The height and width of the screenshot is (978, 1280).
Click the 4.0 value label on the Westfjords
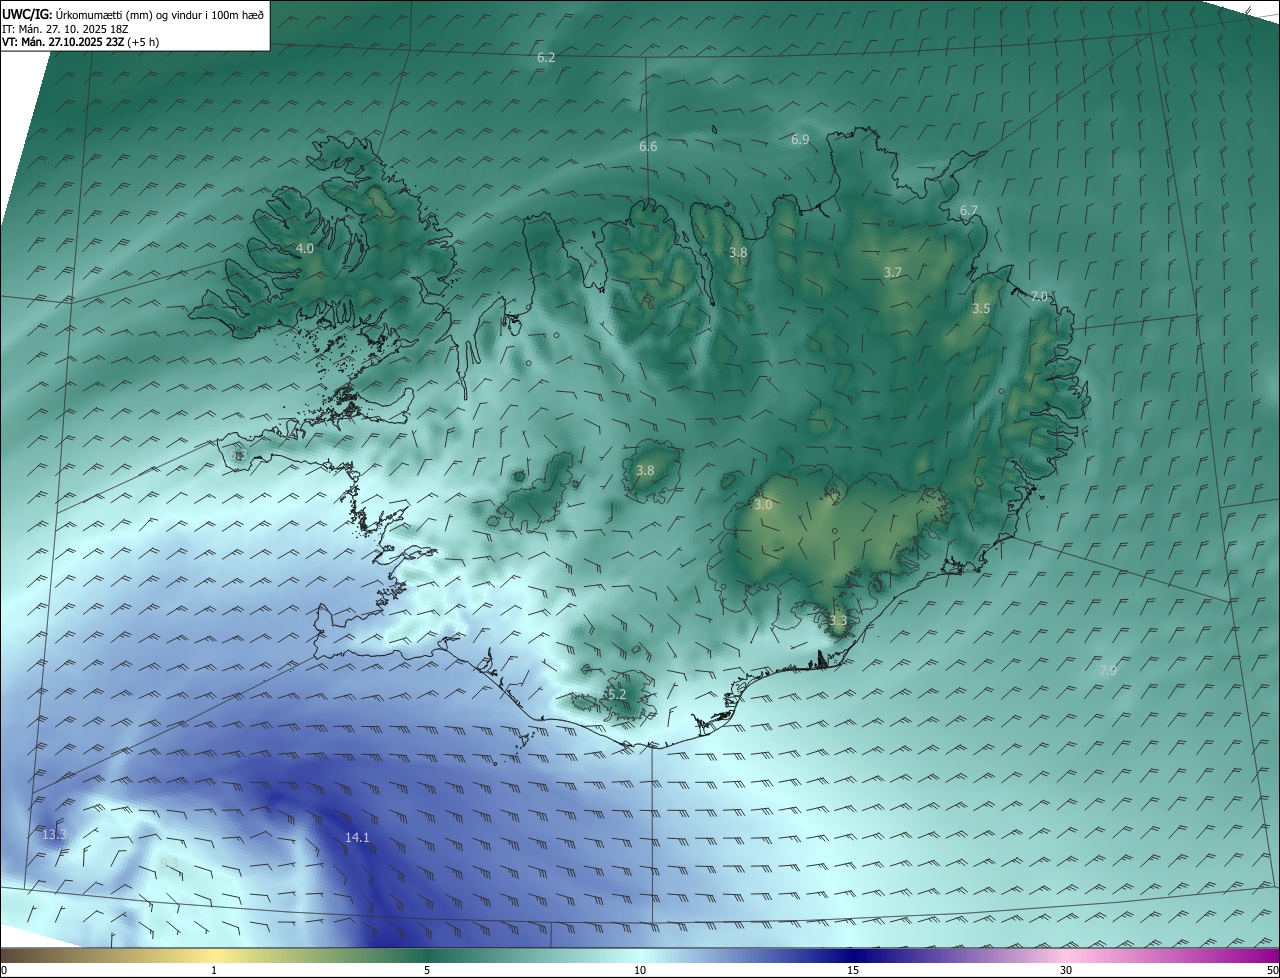(305, 248)
